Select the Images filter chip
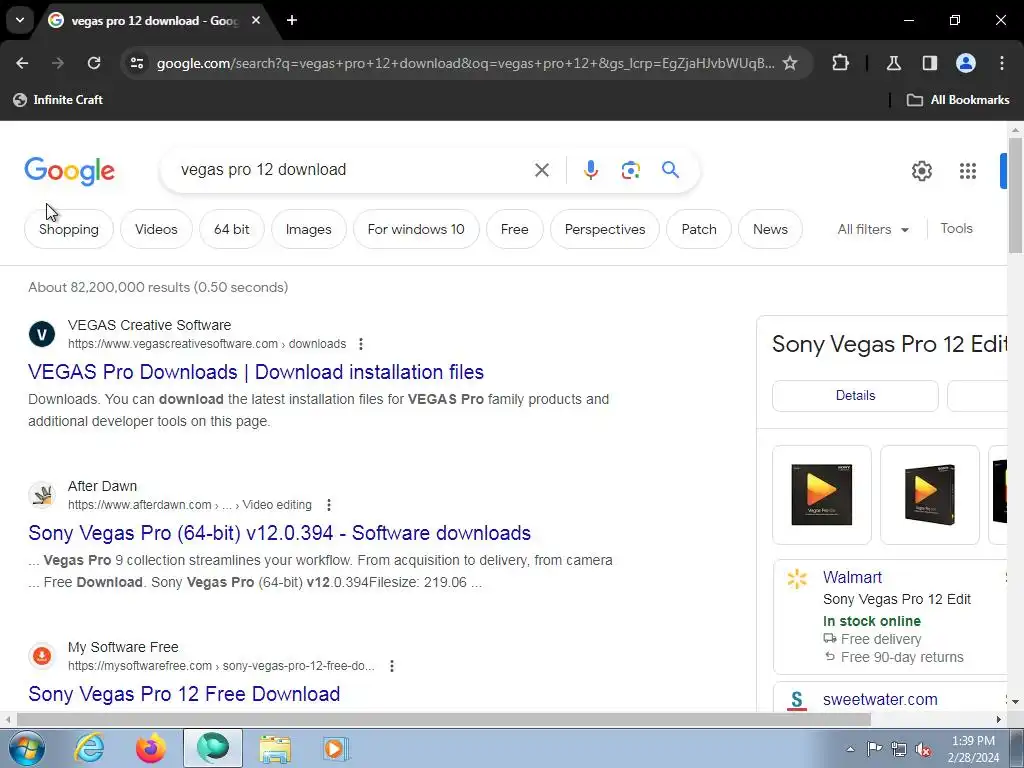The image size is (1024, 768). pyautogui.click(x=308, y=229)
